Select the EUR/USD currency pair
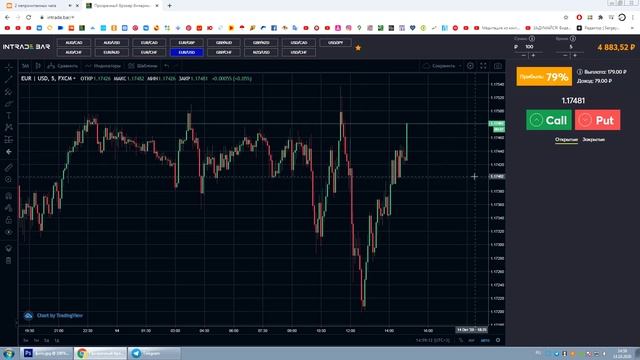Viewport: 640px width, 360px height. pyautogui.click(x=186, y=52)
